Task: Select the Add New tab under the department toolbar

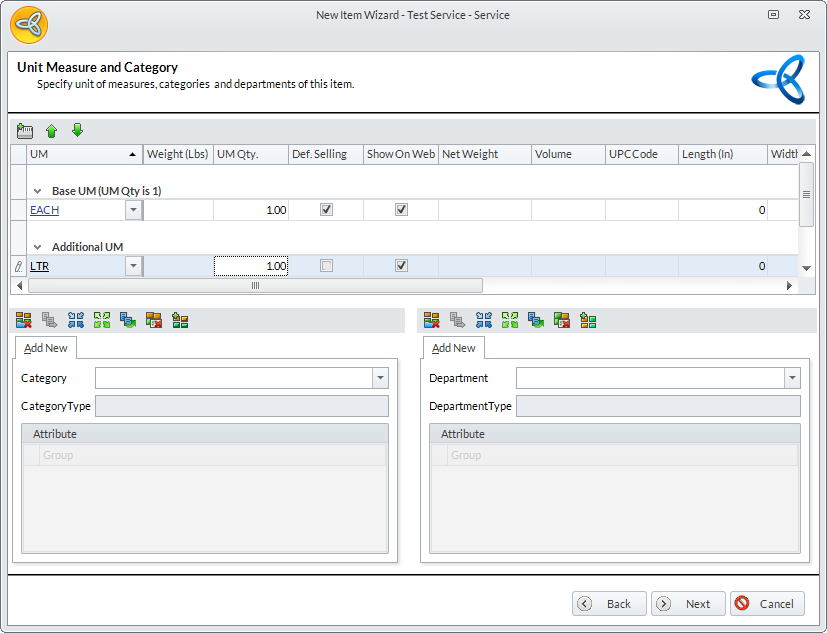Action: tap(454, 348)
